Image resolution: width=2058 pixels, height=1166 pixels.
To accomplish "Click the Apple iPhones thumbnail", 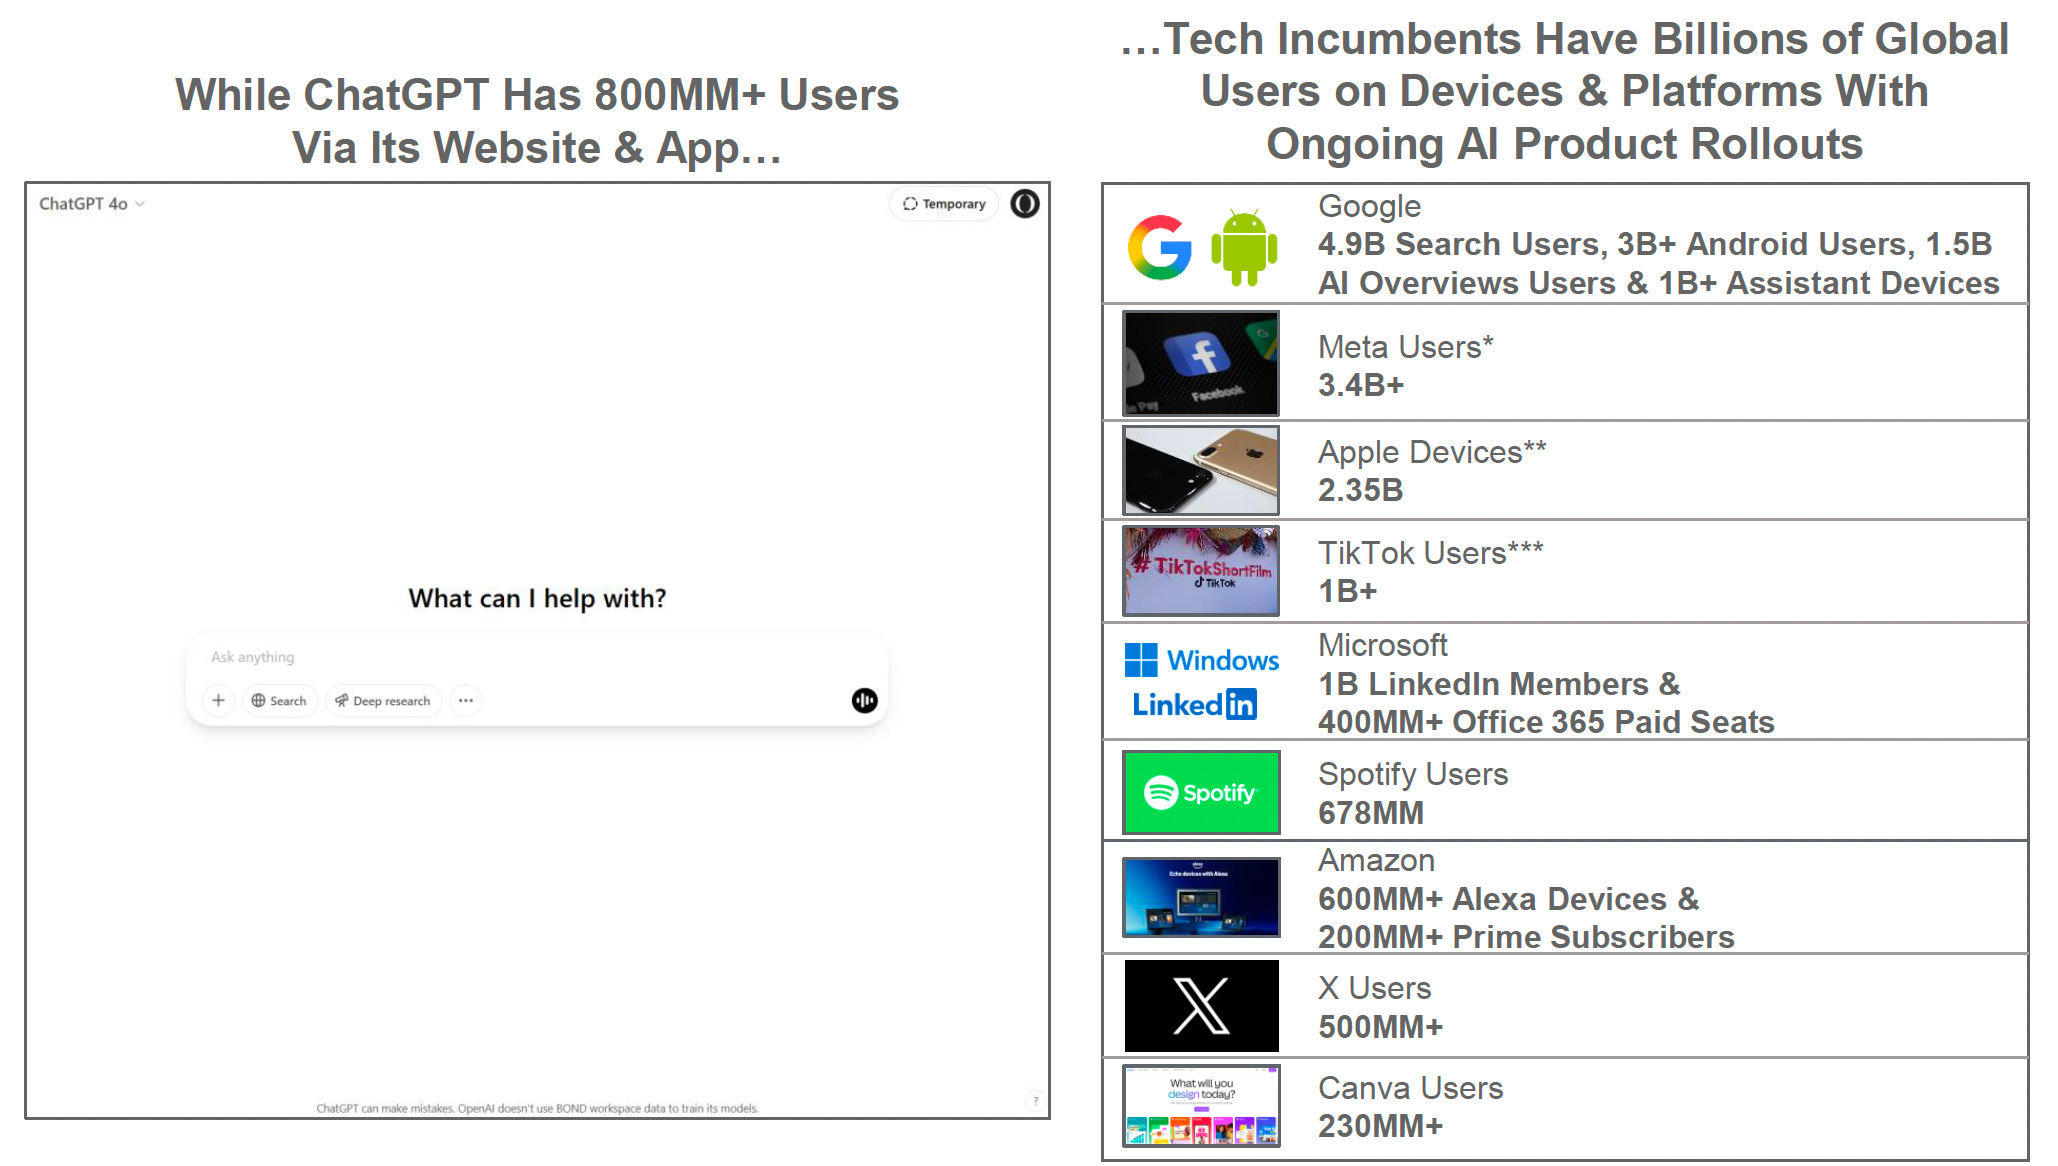I will click(x=1201, y=470).
